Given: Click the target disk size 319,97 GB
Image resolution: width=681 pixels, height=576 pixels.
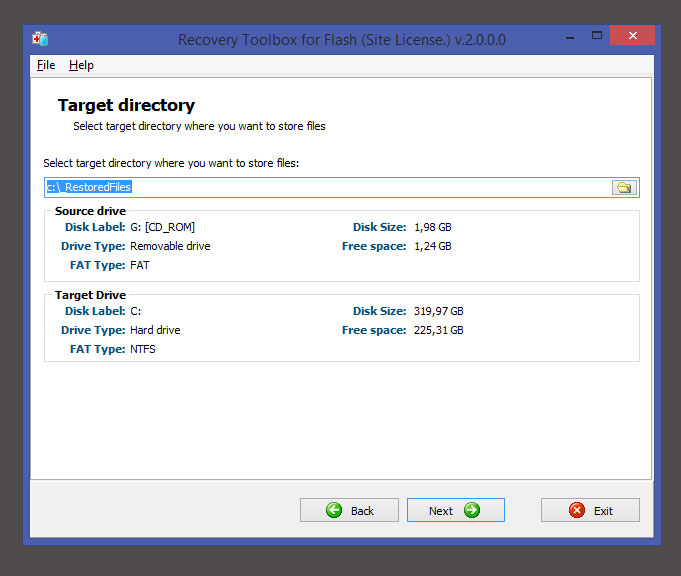Looking at the screenshot, I should click(x=438, y=311).
